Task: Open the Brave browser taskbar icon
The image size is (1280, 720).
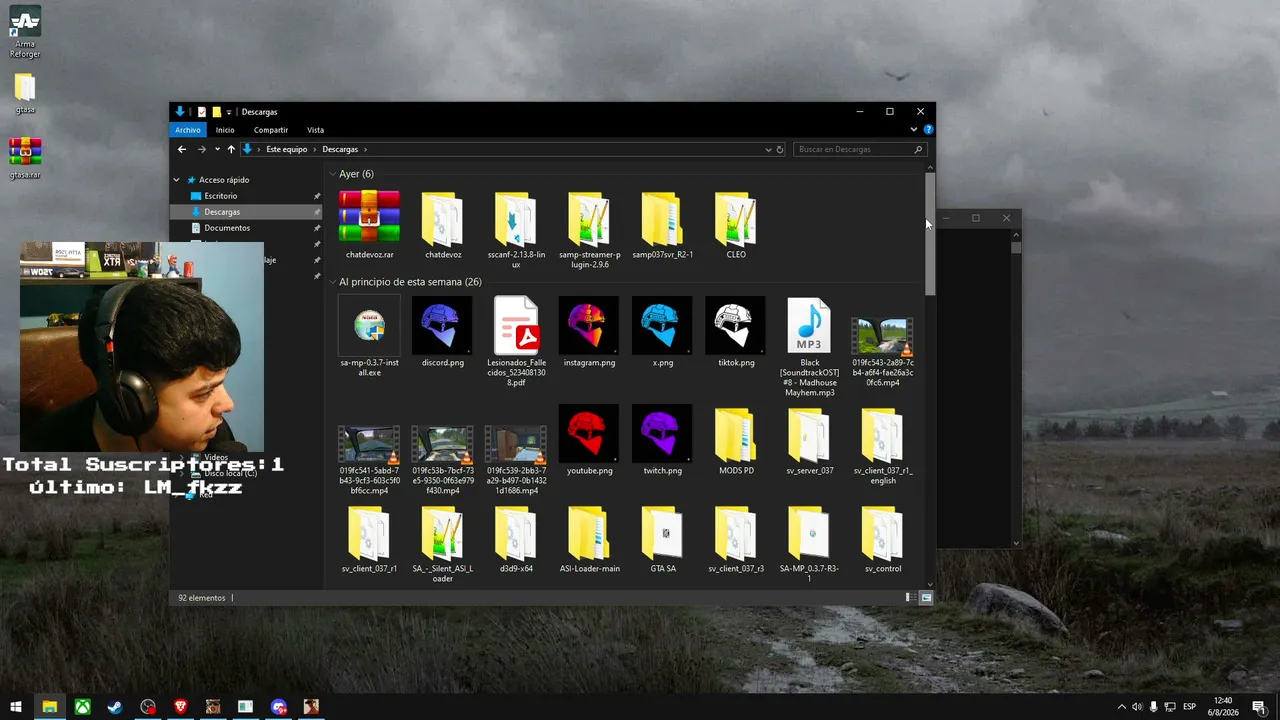Action: 180,707
